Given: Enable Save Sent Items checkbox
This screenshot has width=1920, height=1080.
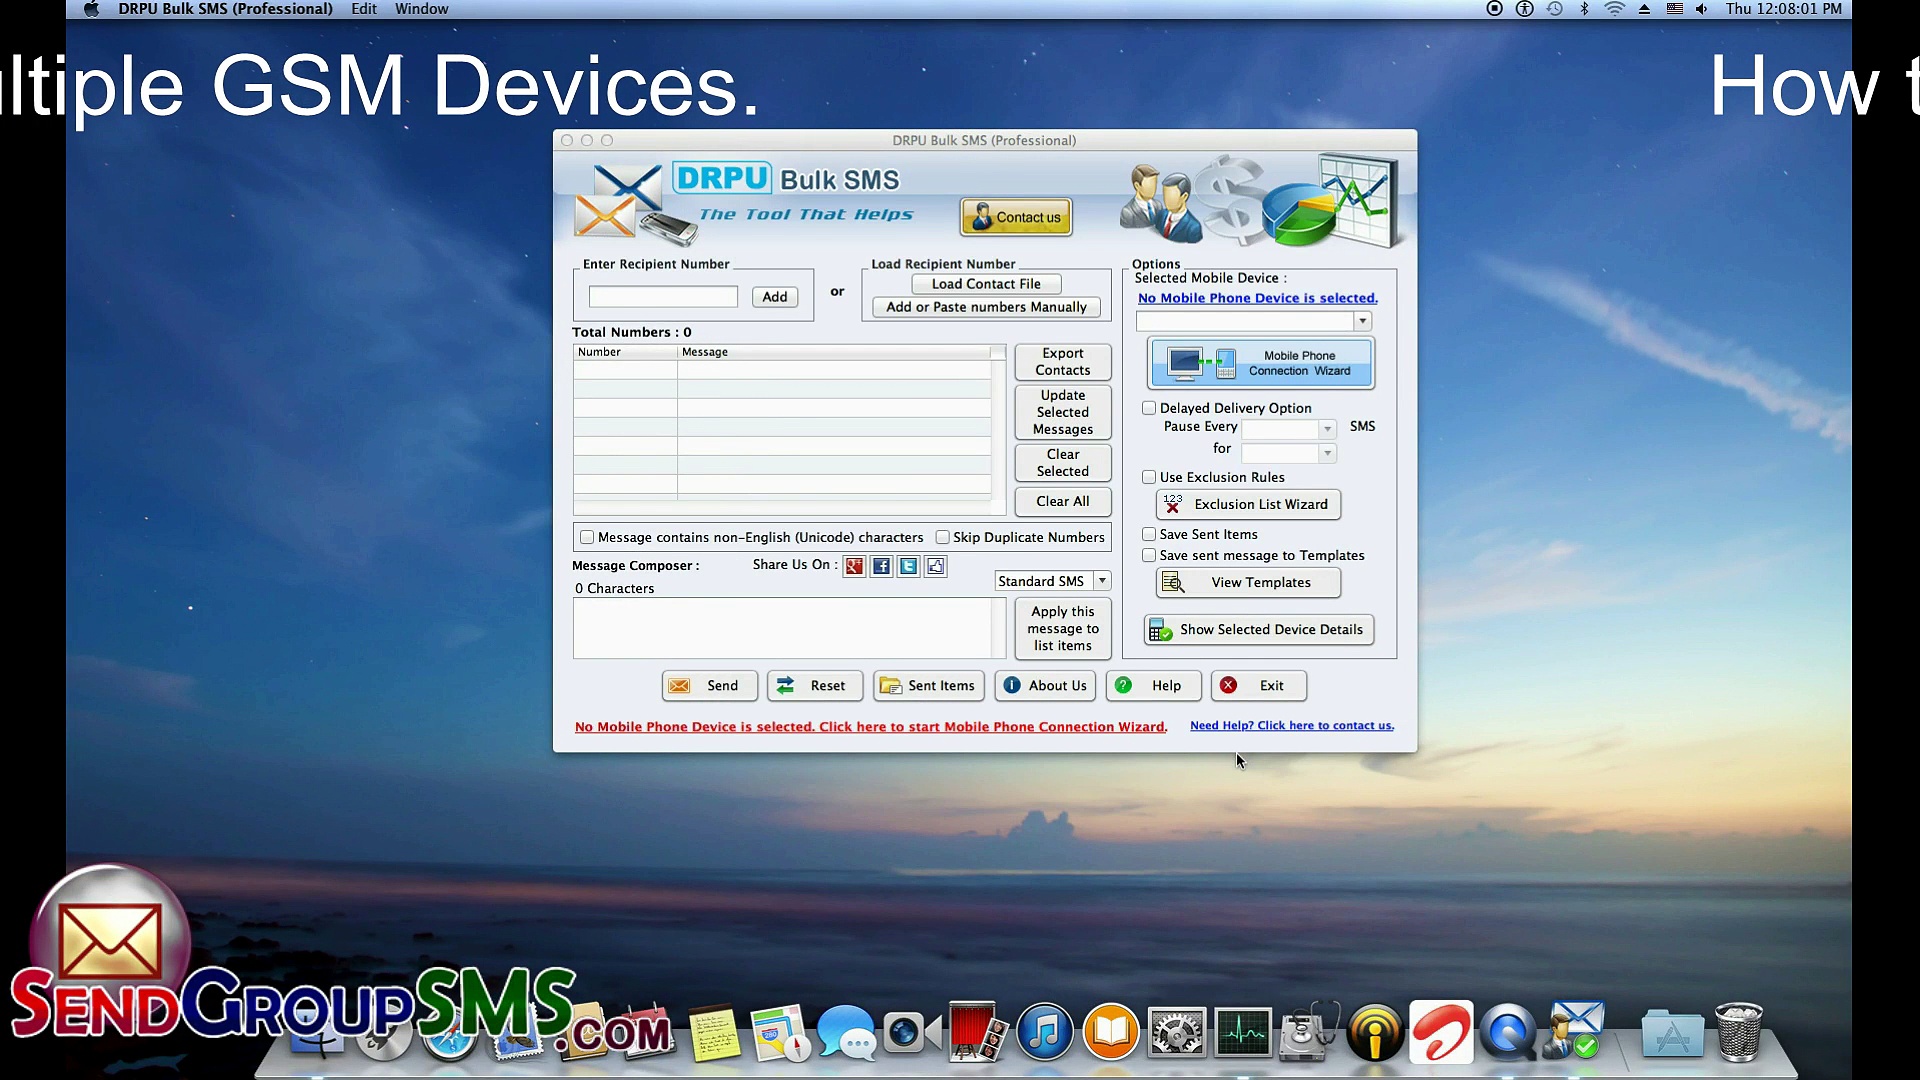Looking at the screenshot, I should pos(1147,533).
